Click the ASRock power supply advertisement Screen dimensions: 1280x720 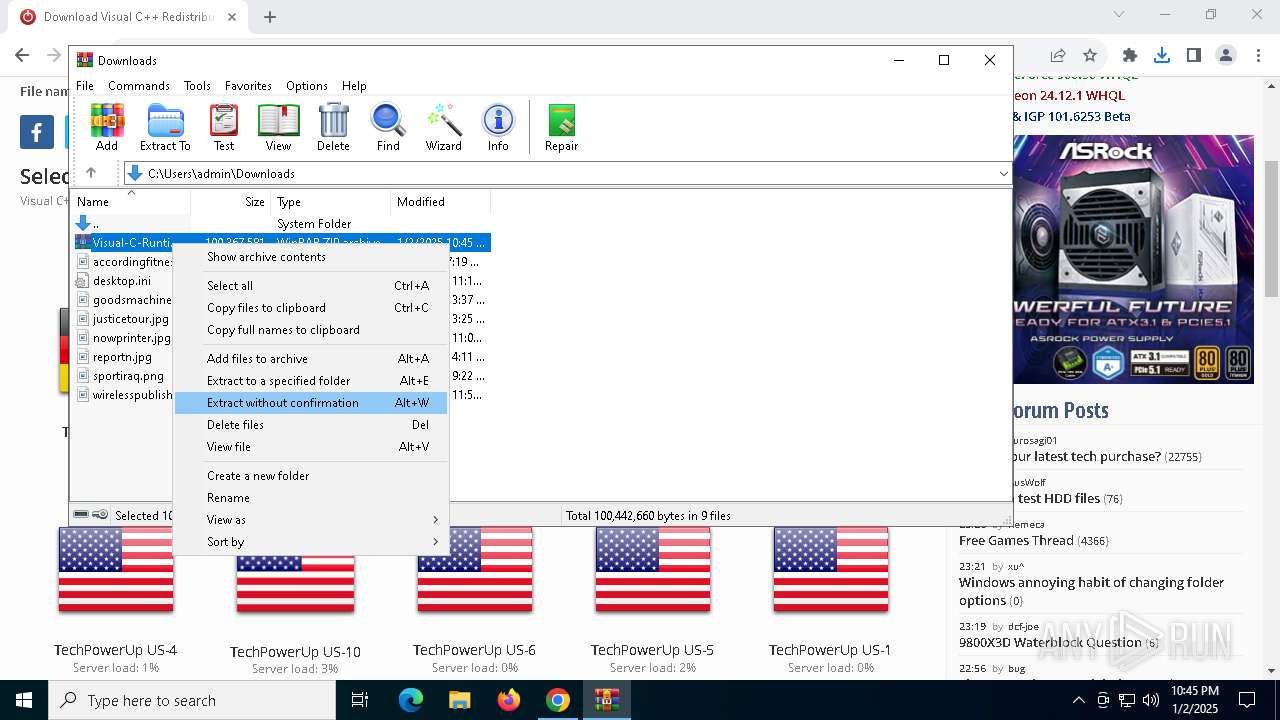pos(1133,260)
